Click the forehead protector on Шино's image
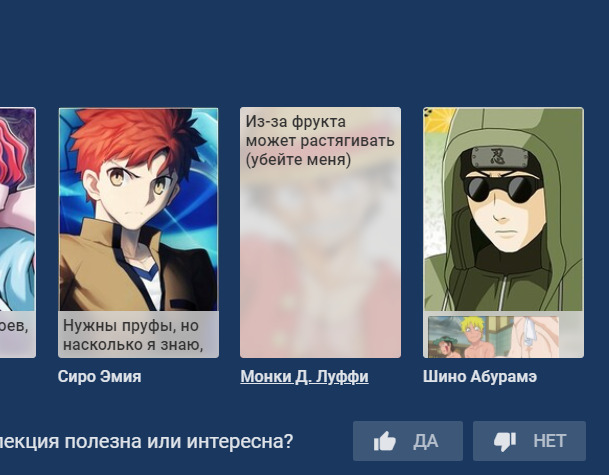The height and width of the screenshot is (475, 609). (x=501, y=159)
